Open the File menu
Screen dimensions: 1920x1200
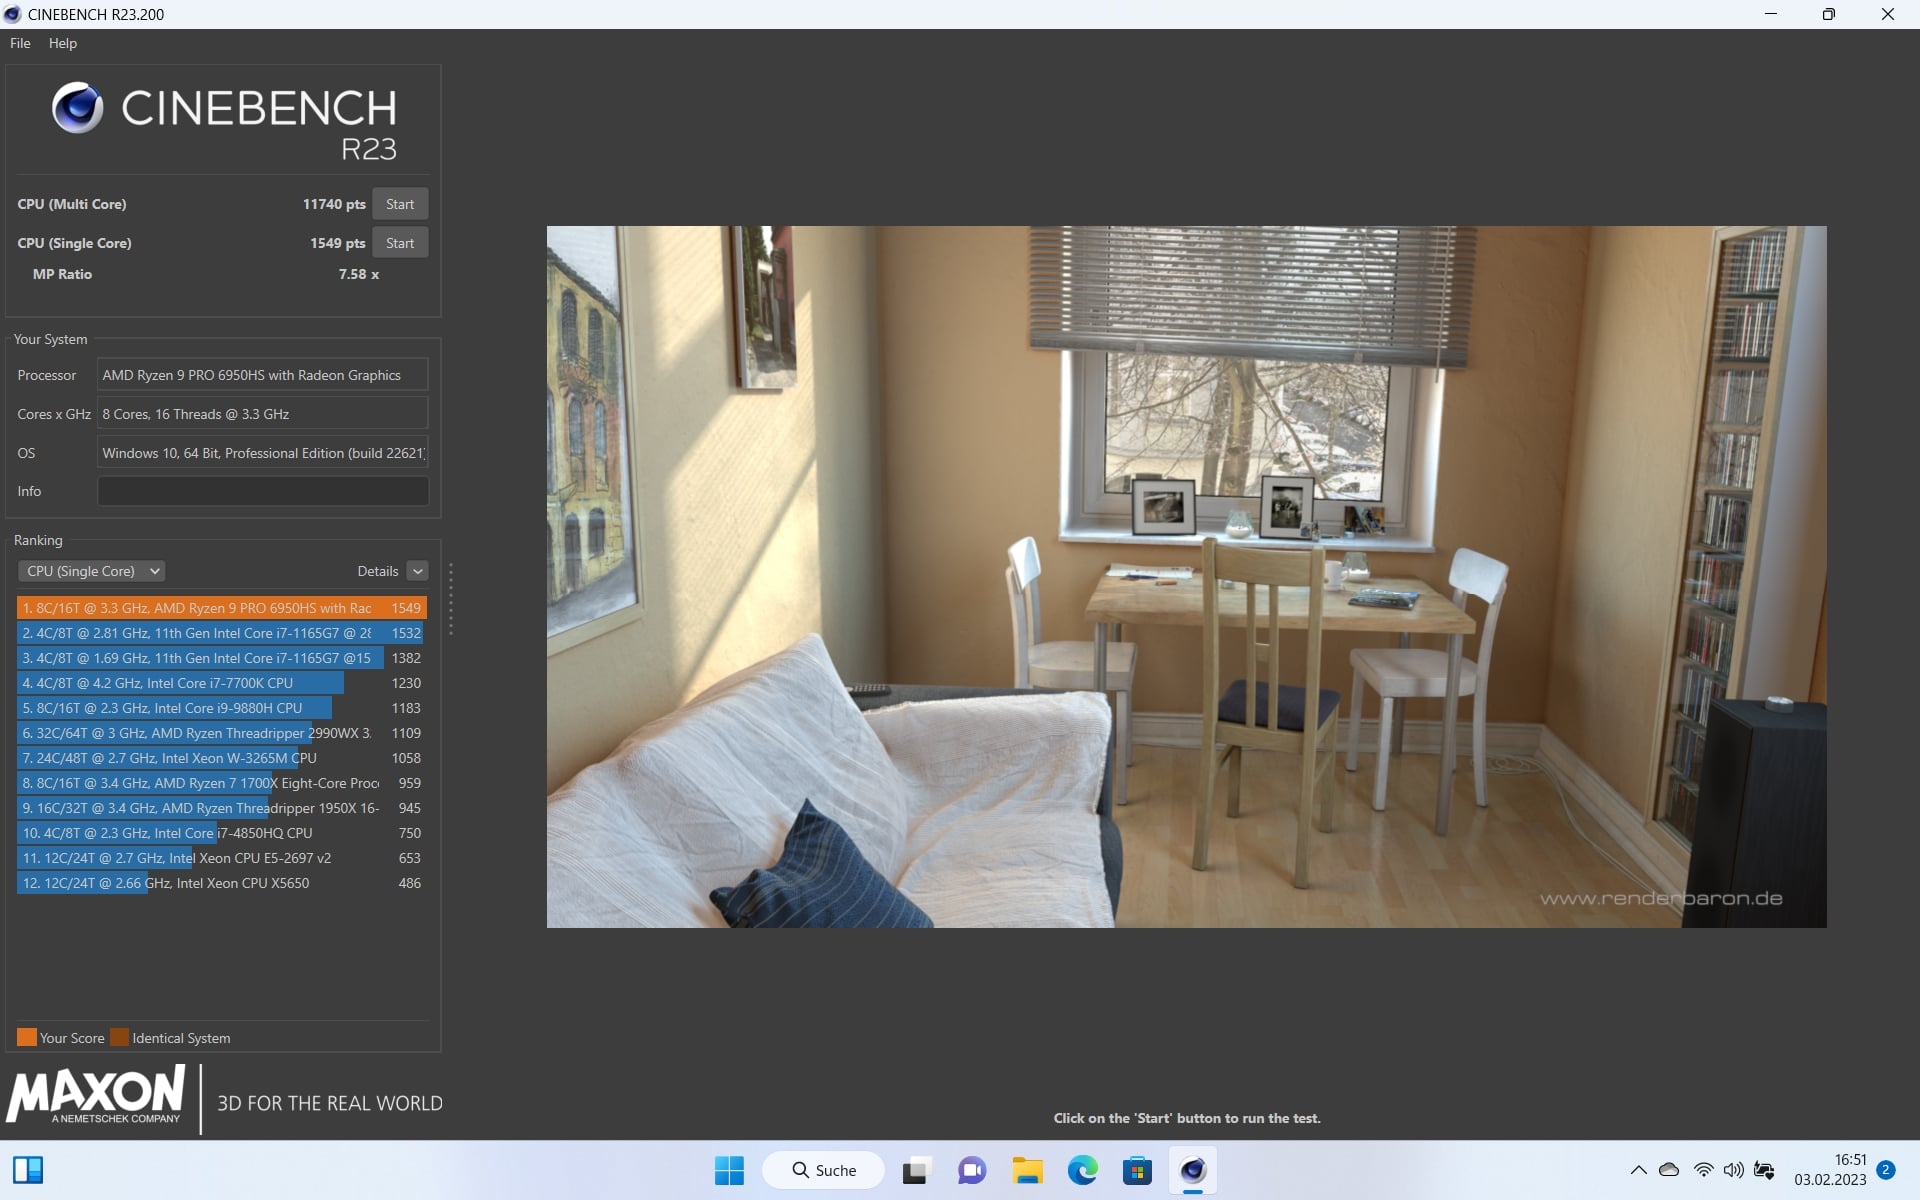click(x=20, y=43)
